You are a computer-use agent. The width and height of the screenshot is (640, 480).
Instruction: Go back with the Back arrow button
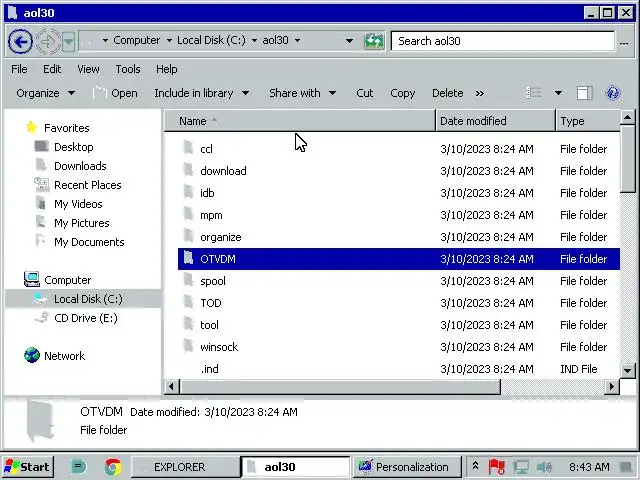(20, 41)
